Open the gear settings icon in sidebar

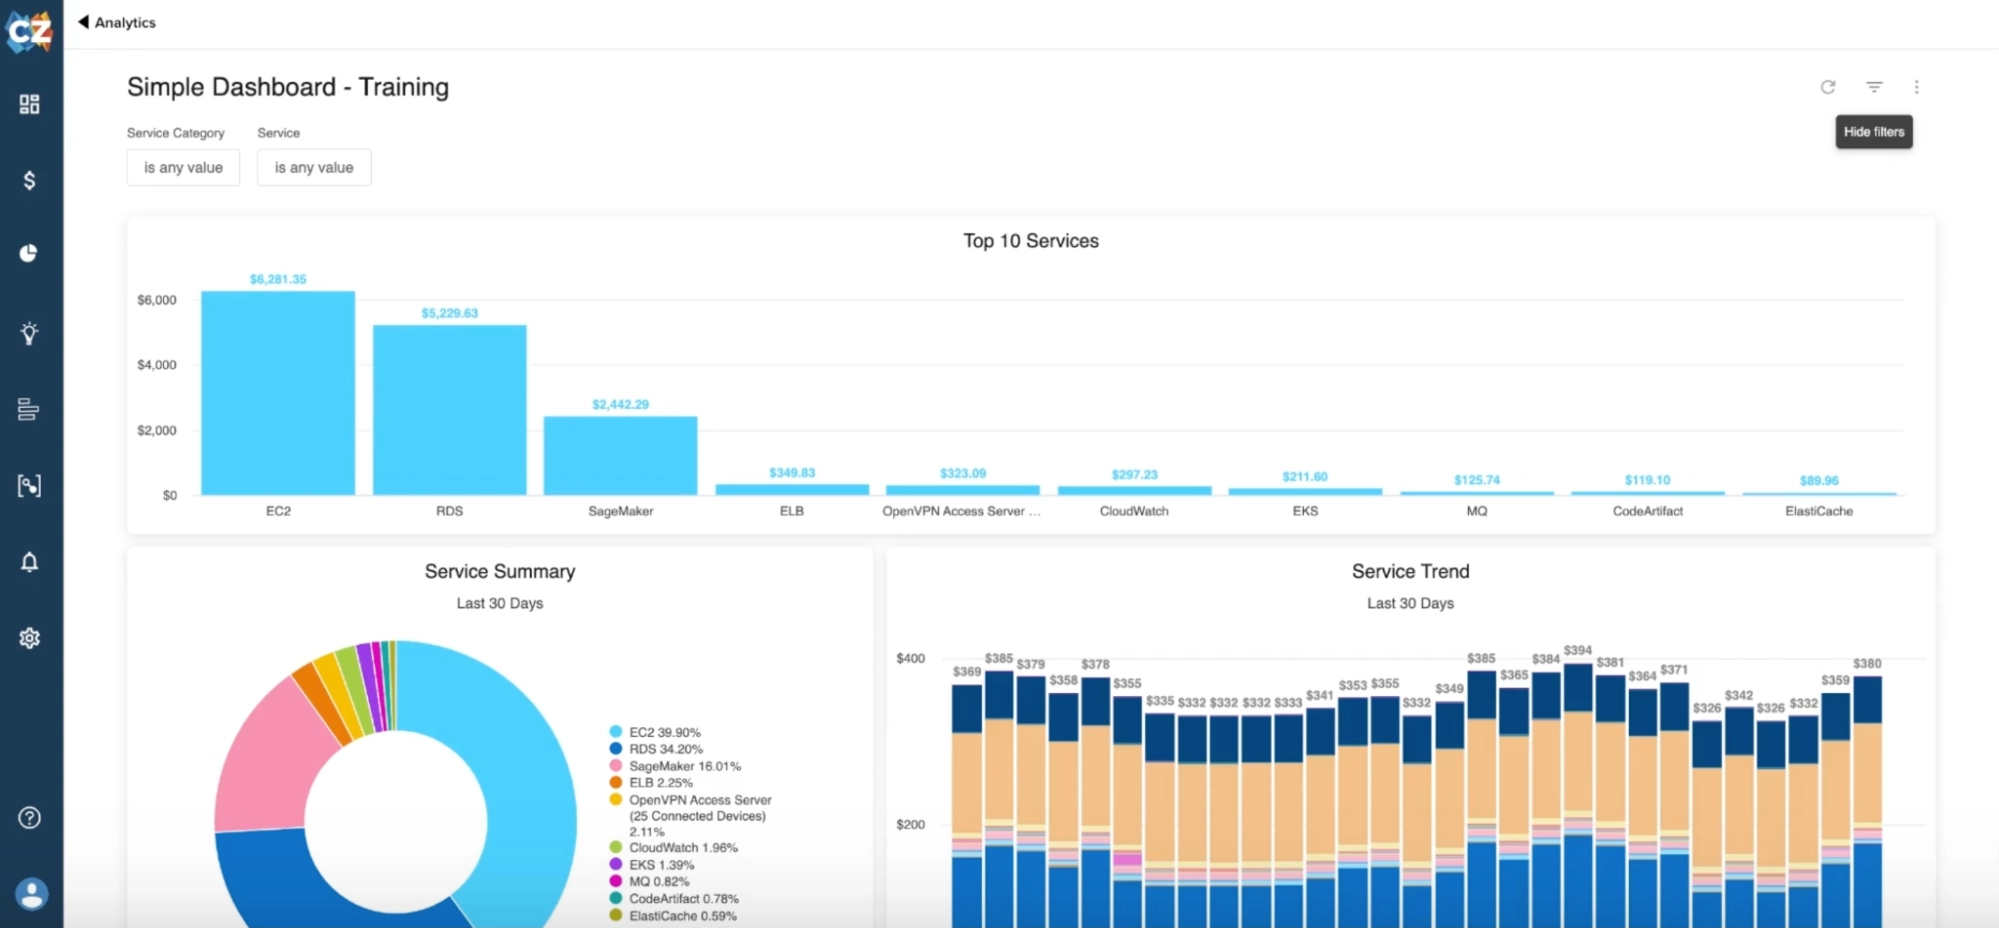pyautogui.click(x=29, y=638)
